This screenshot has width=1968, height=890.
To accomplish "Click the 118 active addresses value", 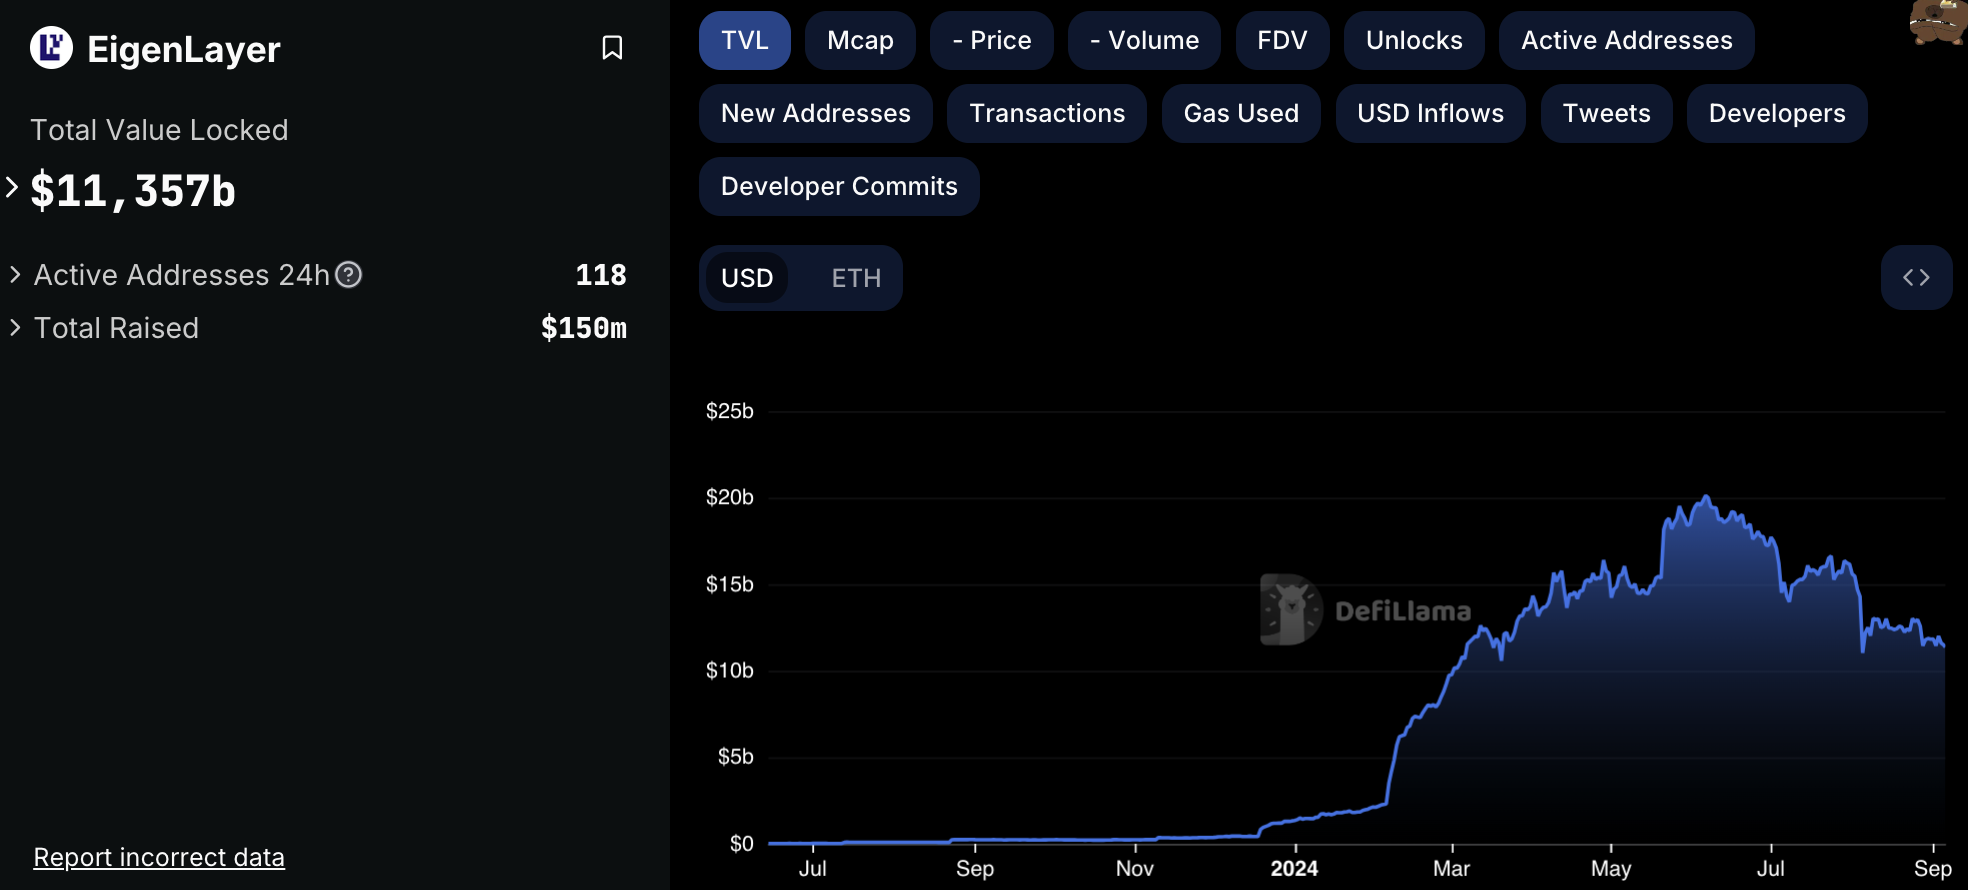I will [601, 275].
